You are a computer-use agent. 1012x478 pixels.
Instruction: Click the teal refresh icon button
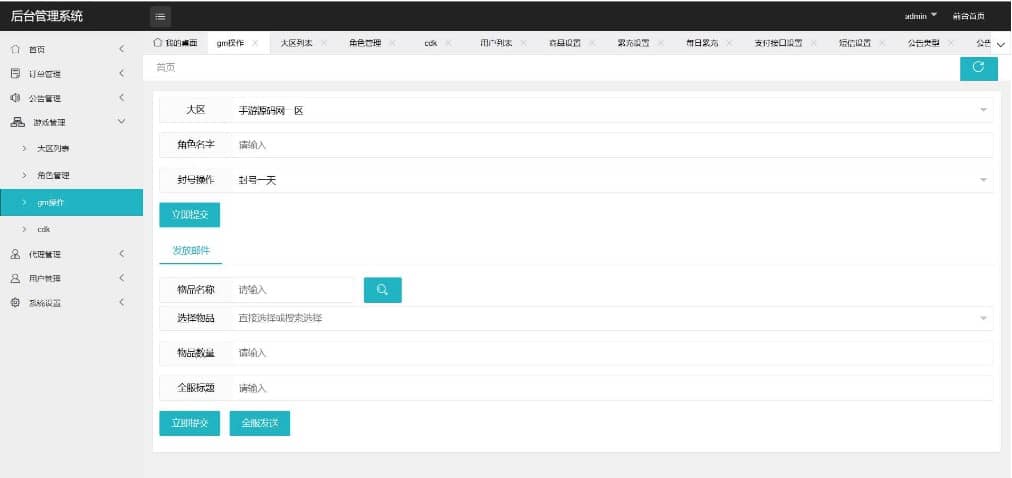[978, 67]
